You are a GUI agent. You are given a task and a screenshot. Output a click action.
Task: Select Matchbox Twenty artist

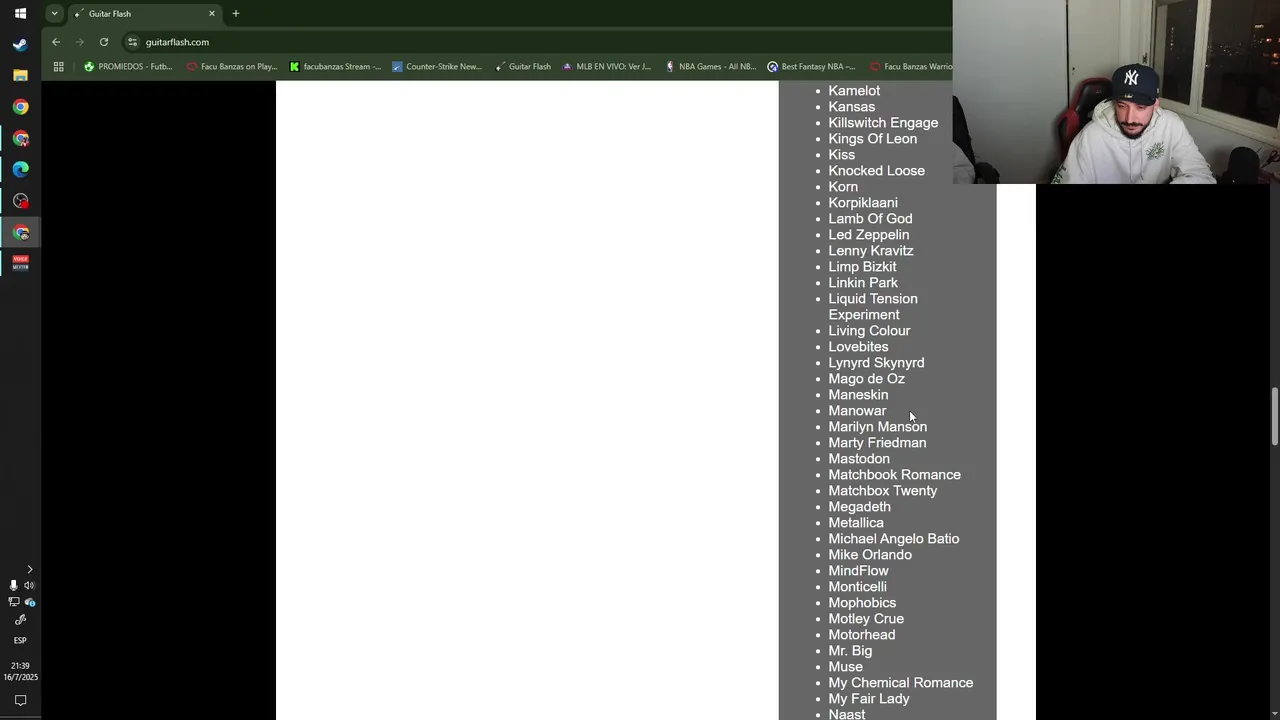point(882,491)
